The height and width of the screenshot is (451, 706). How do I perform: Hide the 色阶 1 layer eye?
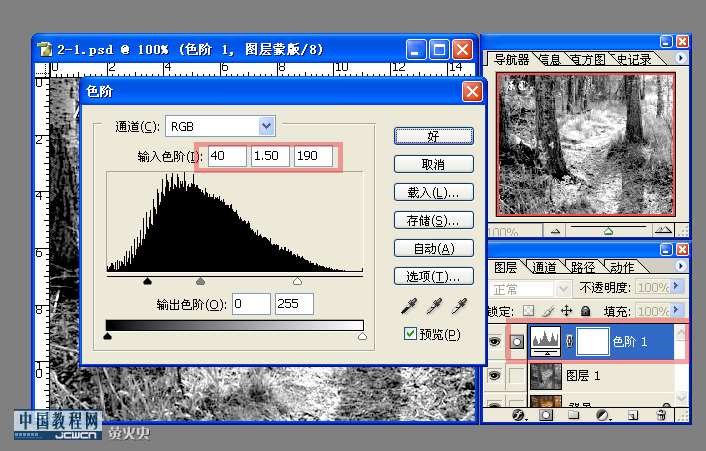click(x=495, y=342)
